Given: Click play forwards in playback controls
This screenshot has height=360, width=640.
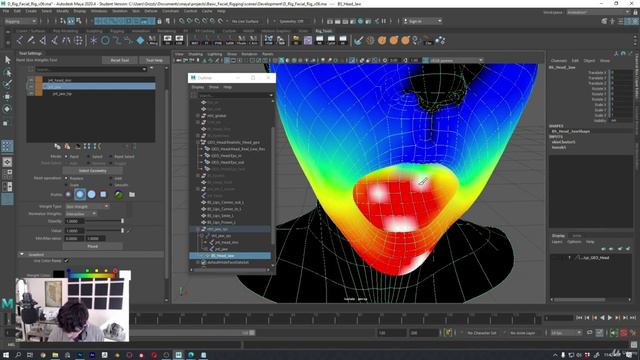Looking at the screenshot, I should tap(610, 318).
